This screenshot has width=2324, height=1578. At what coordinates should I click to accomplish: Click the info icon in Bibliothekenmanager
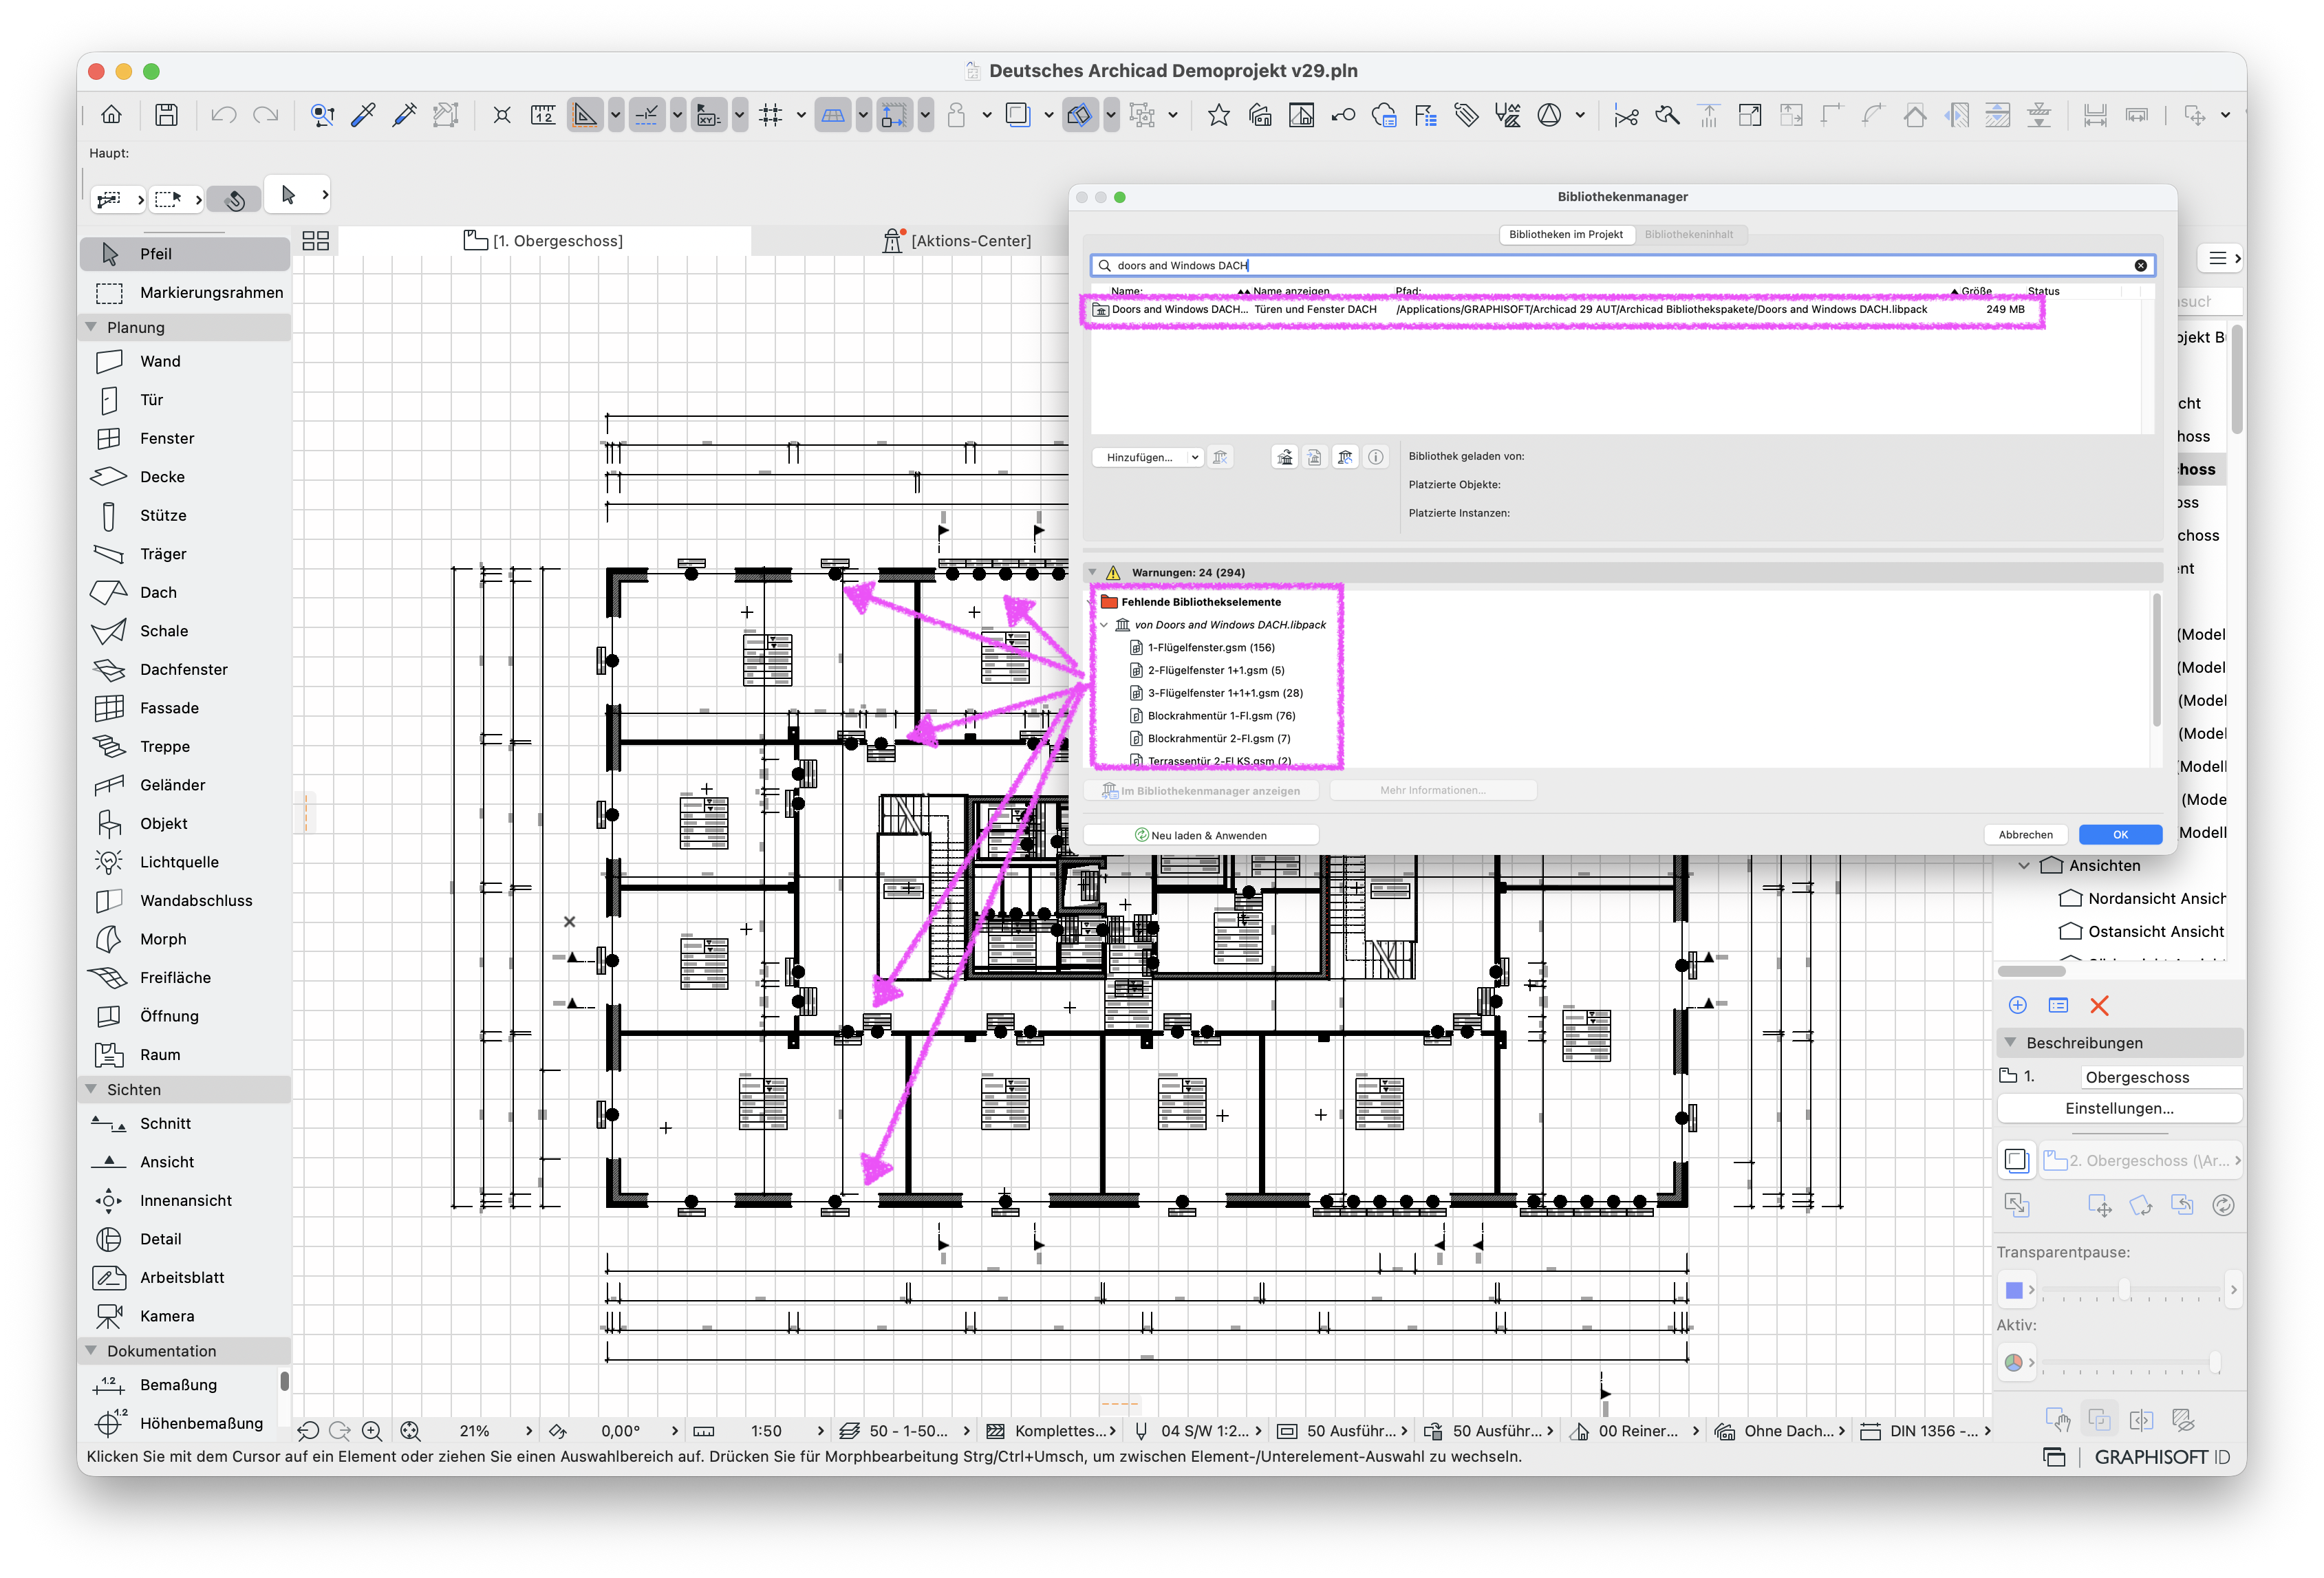coord(1376,457)
